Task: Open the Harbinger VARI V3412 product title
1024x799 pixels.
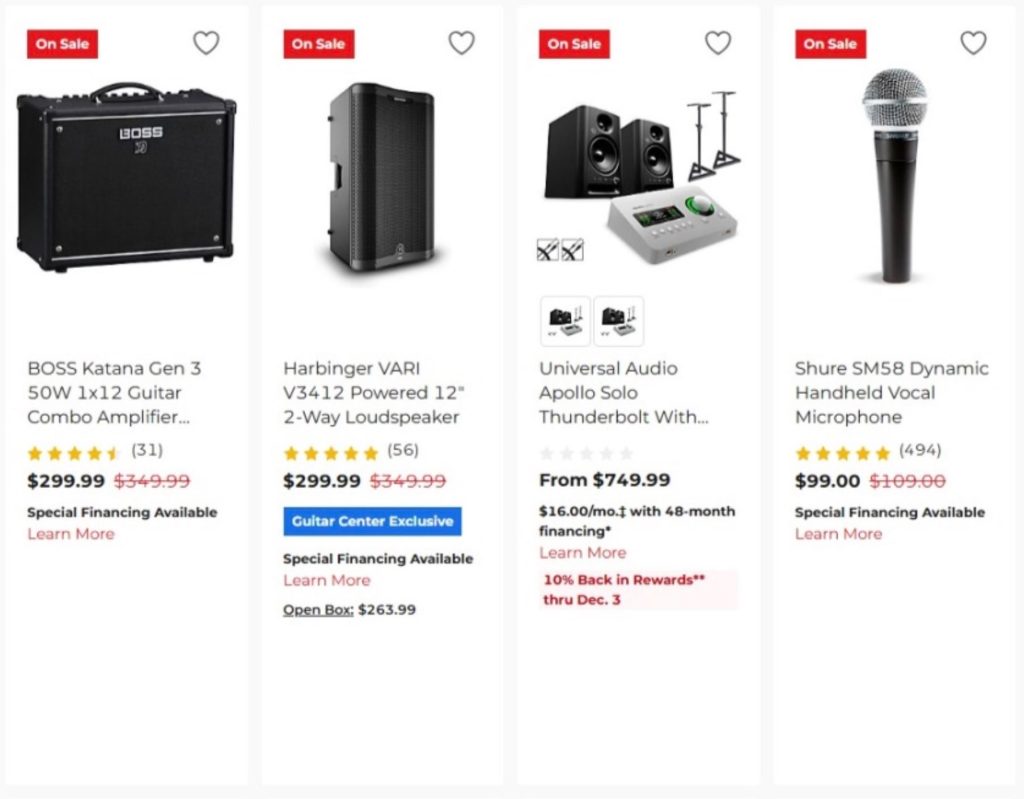Action: (x=371, y=392)
